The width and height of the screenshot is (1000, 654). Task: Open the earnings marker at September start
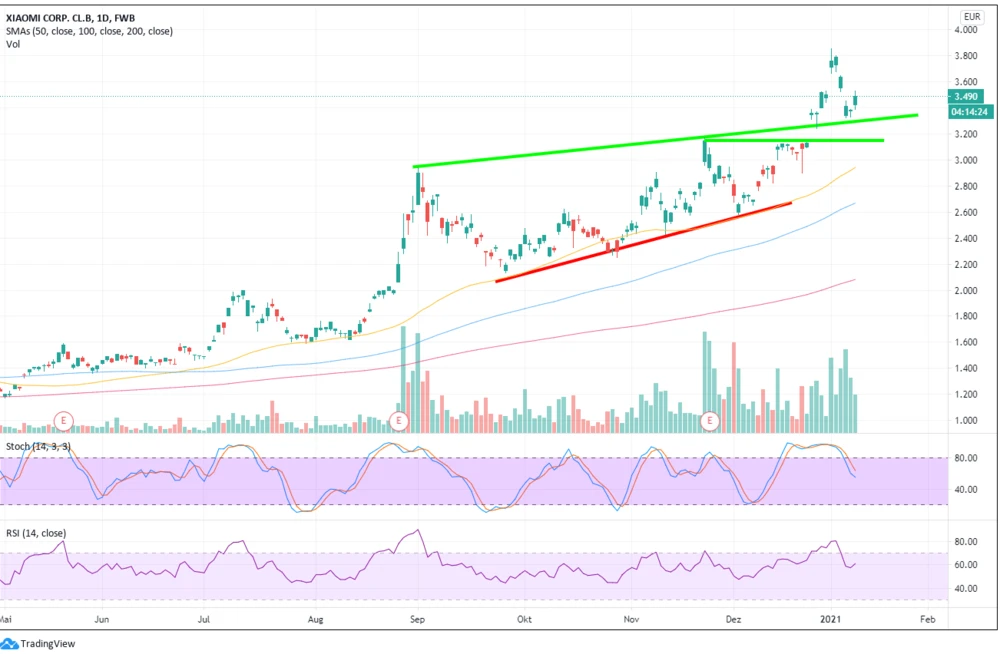coord(399,418)
